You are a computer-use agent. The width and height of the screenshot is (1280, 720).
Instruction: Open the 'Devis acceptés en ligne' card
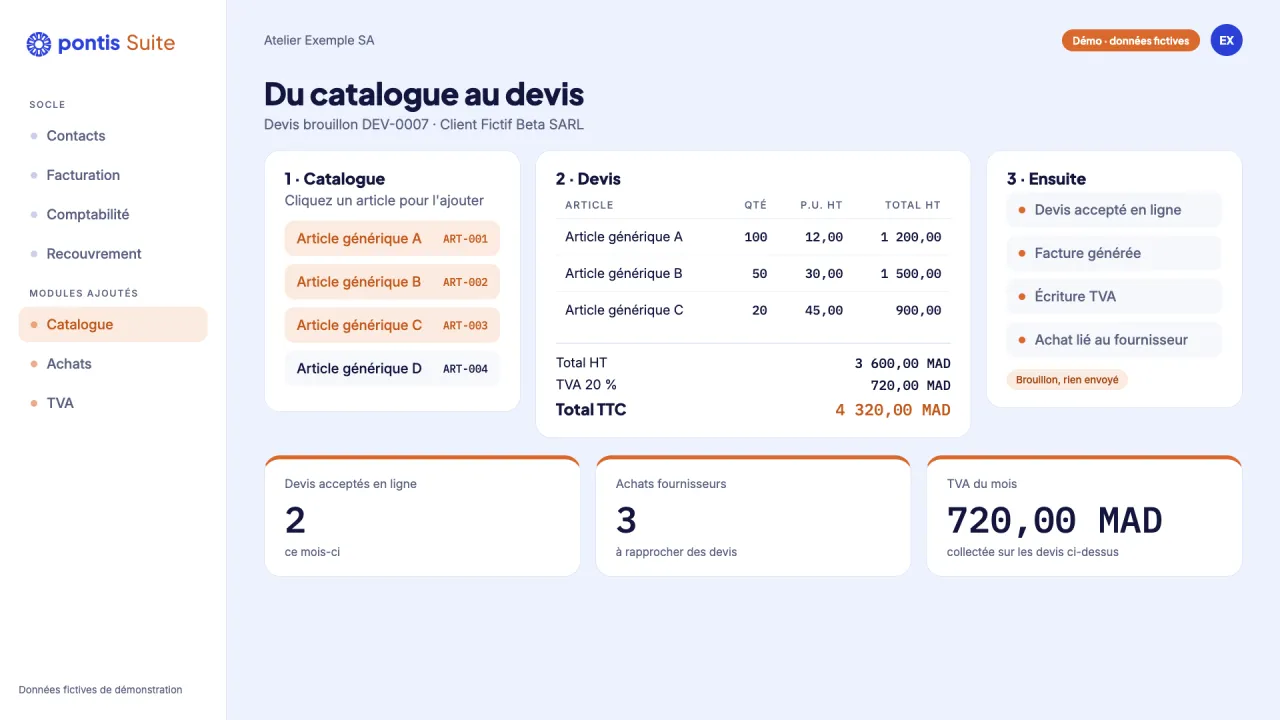coord(422,516)
